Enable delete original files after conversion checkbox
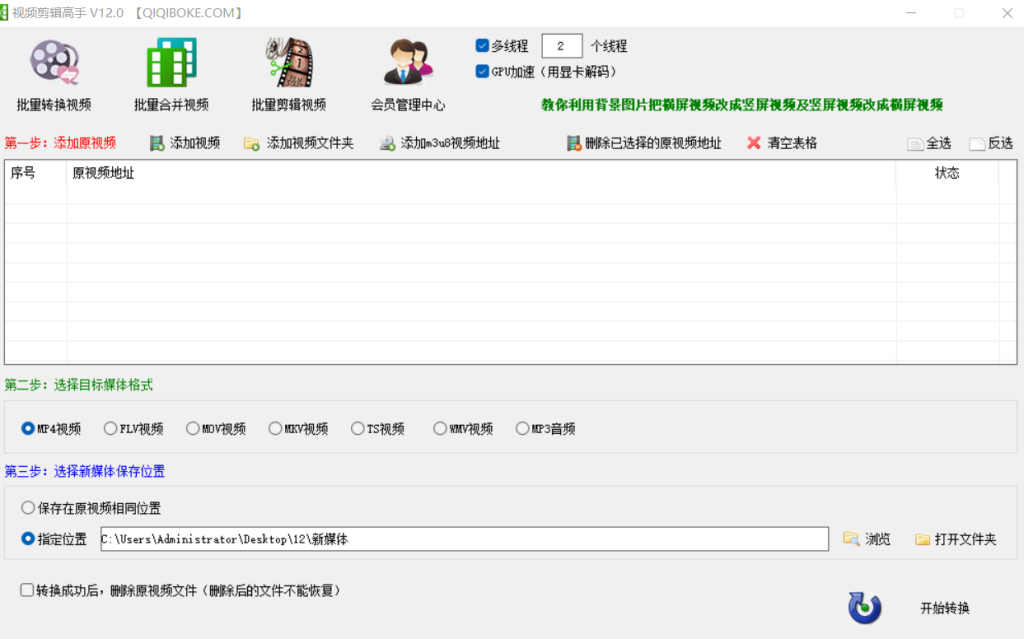This screenshot has height=639, width=1024. click(27, 590)
